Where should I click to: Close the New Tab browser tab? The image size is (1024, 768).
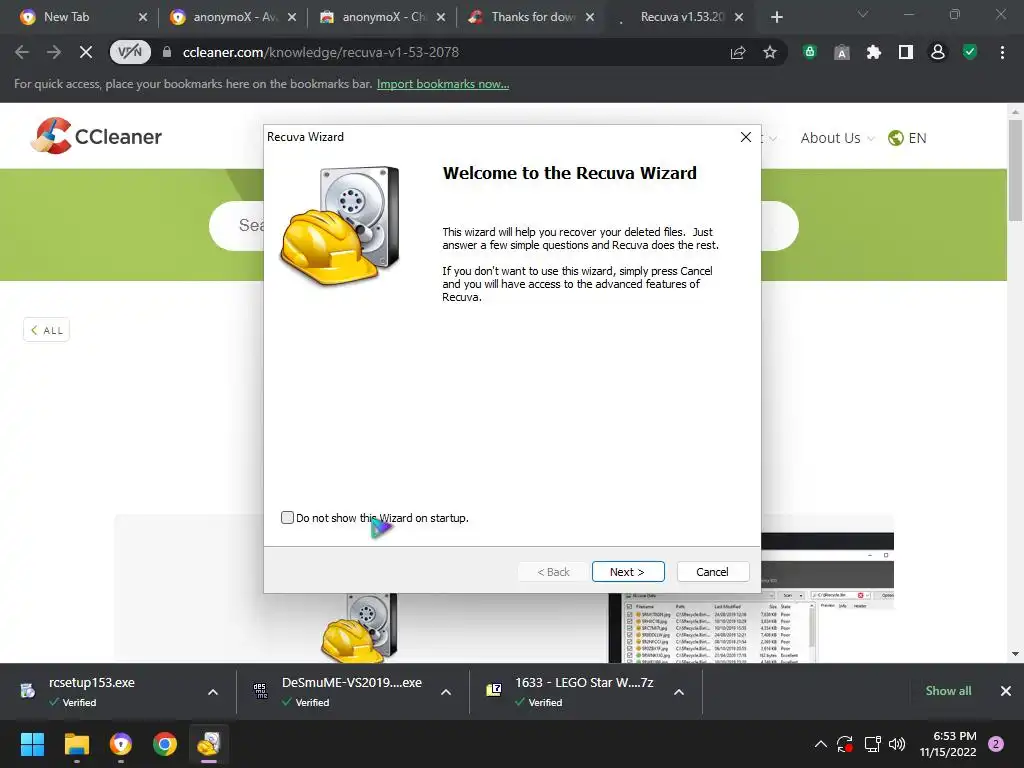tap(143, 17)
